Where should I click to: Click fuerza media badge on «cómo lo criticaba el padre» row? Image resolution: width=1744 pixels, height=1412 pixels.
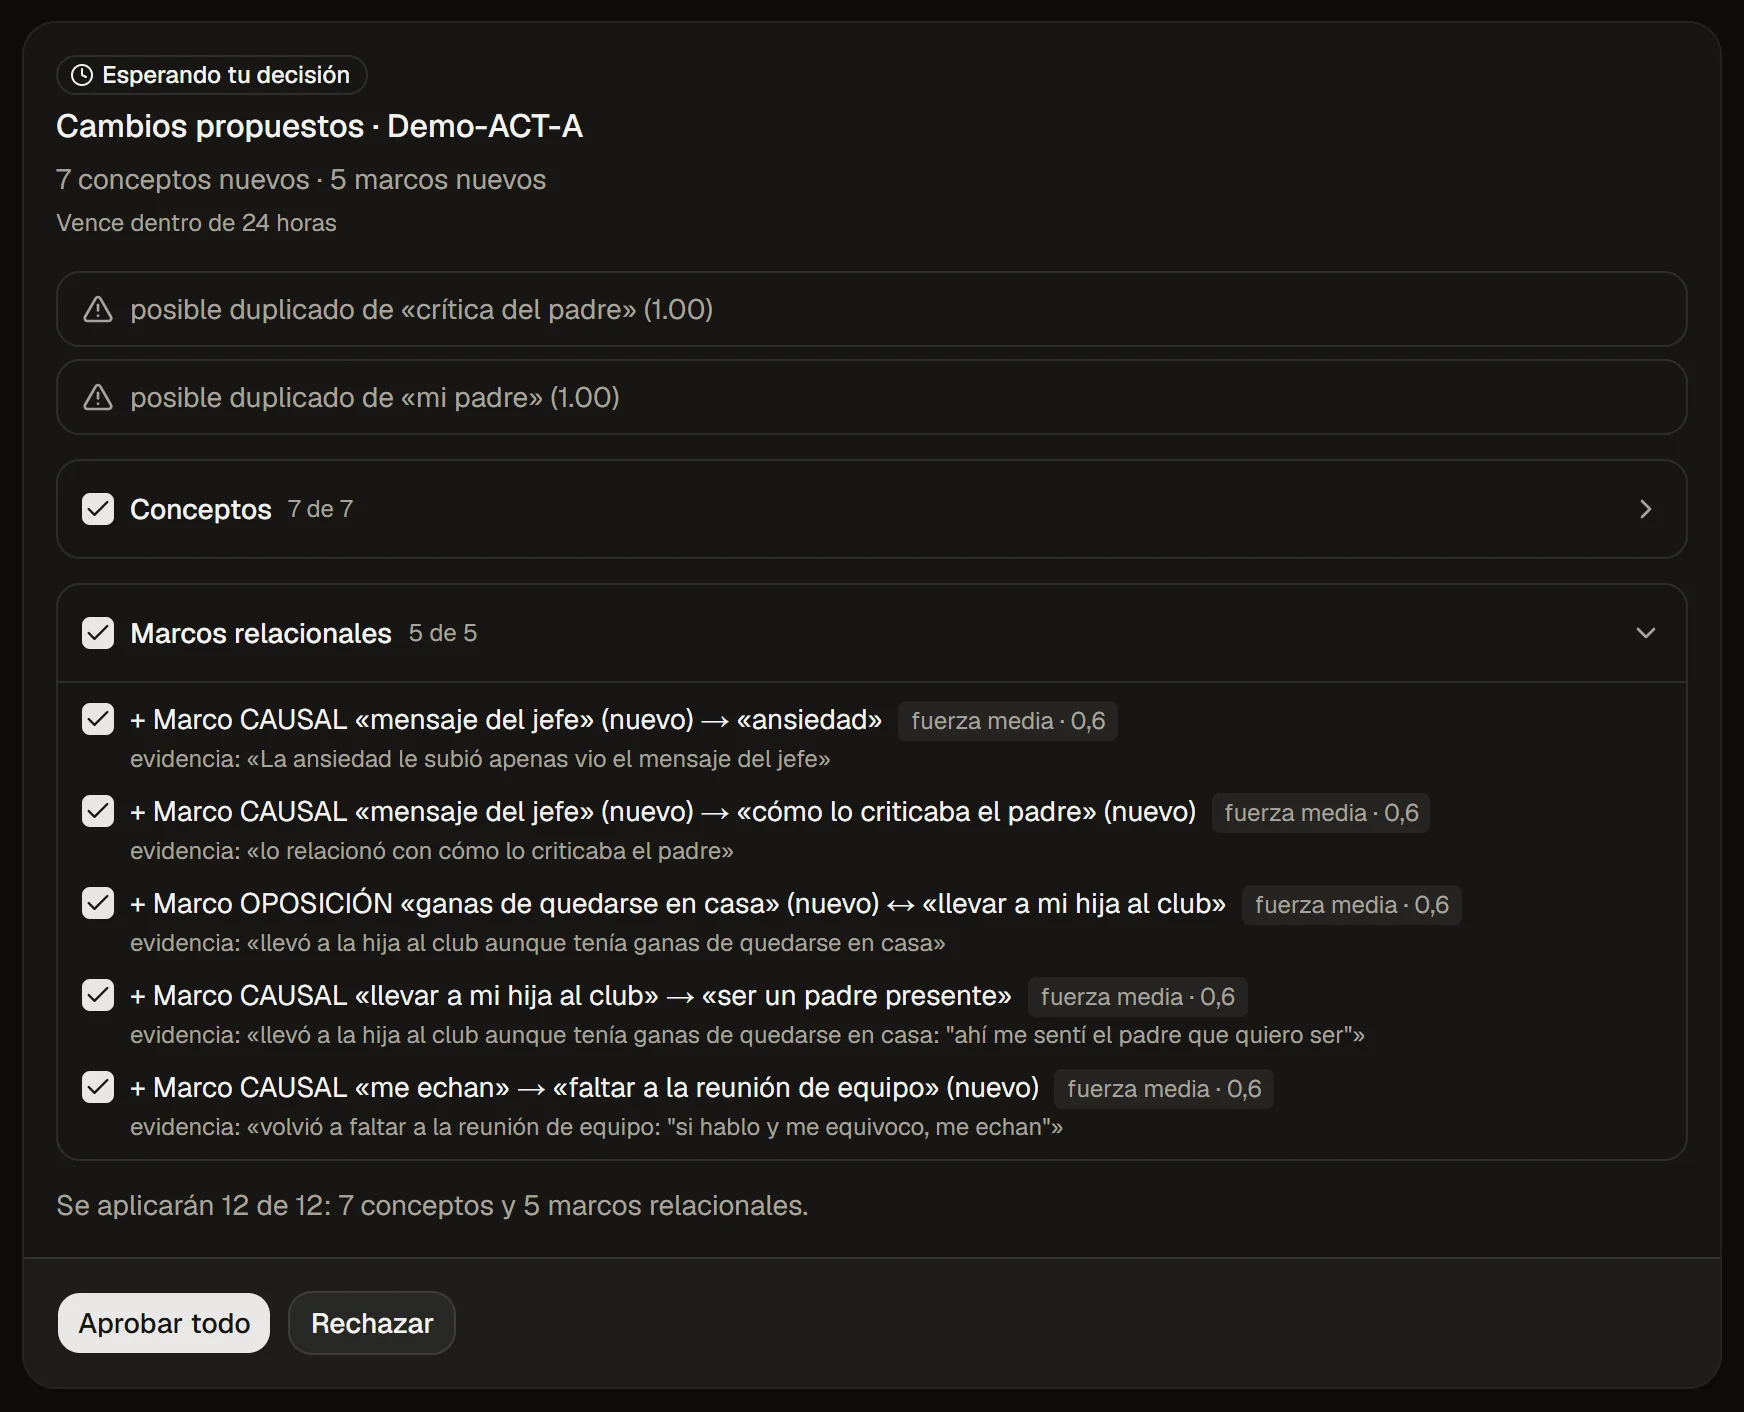click(1321, 813)
